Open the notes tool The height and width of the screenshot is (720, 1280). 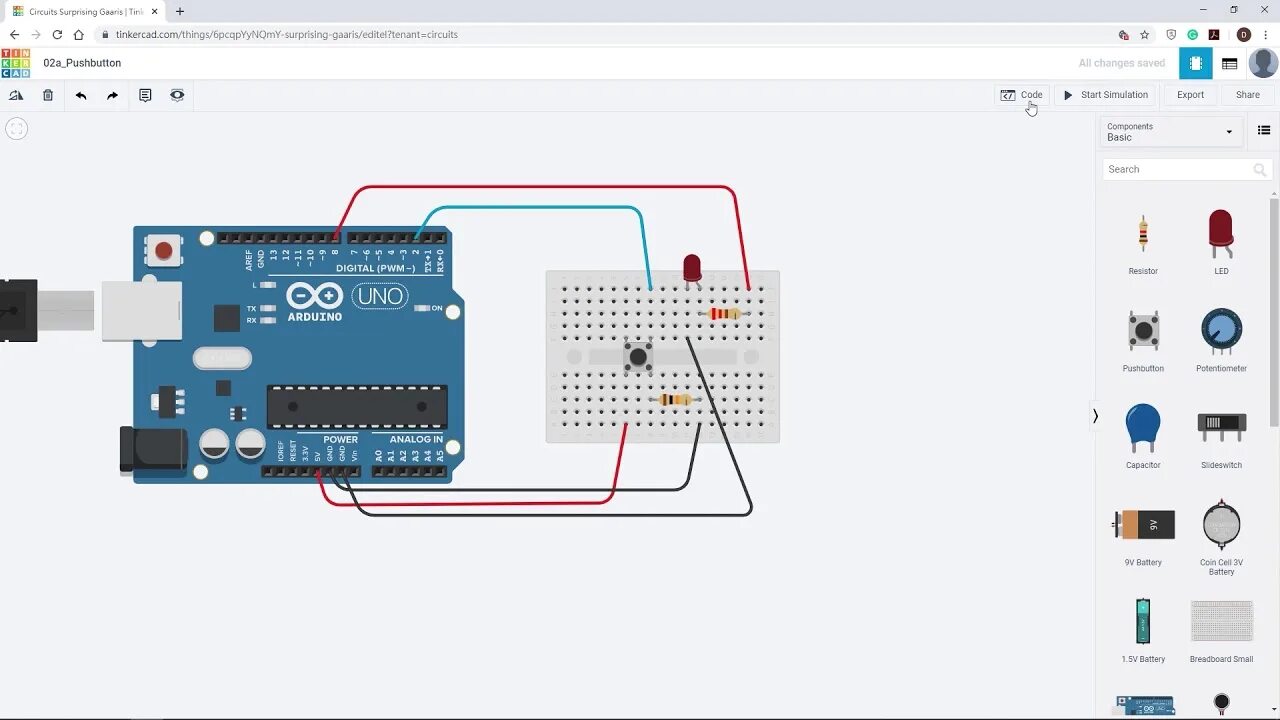click(x=145, y=95)
